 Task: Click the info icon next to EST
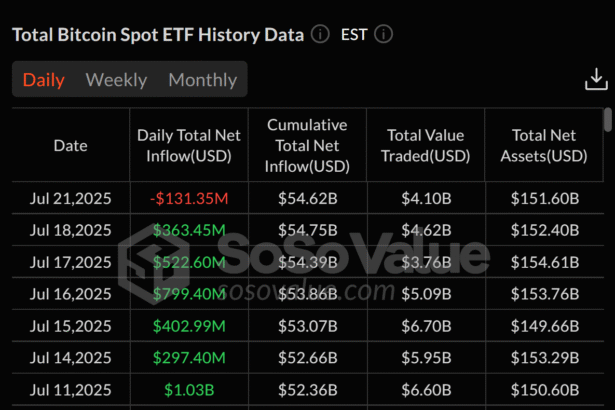click(x=383, y=34)
